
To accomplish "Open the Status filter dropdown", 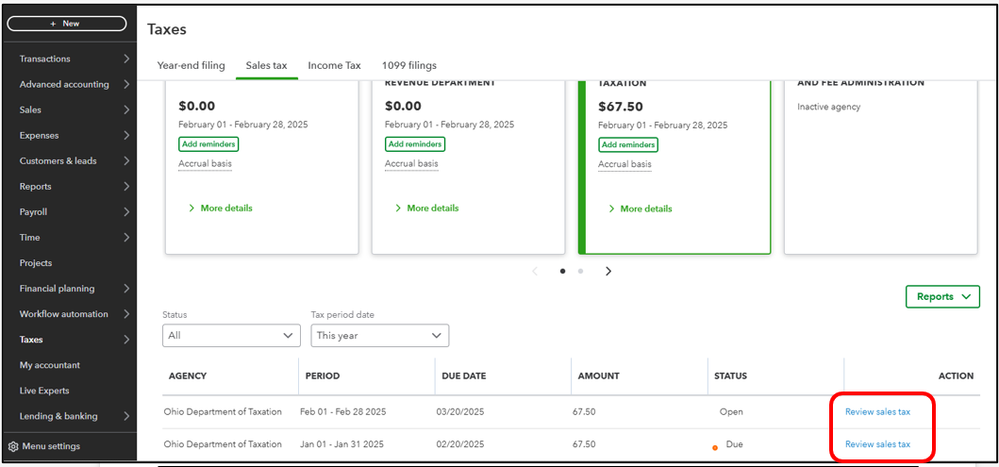I will 231,336.
